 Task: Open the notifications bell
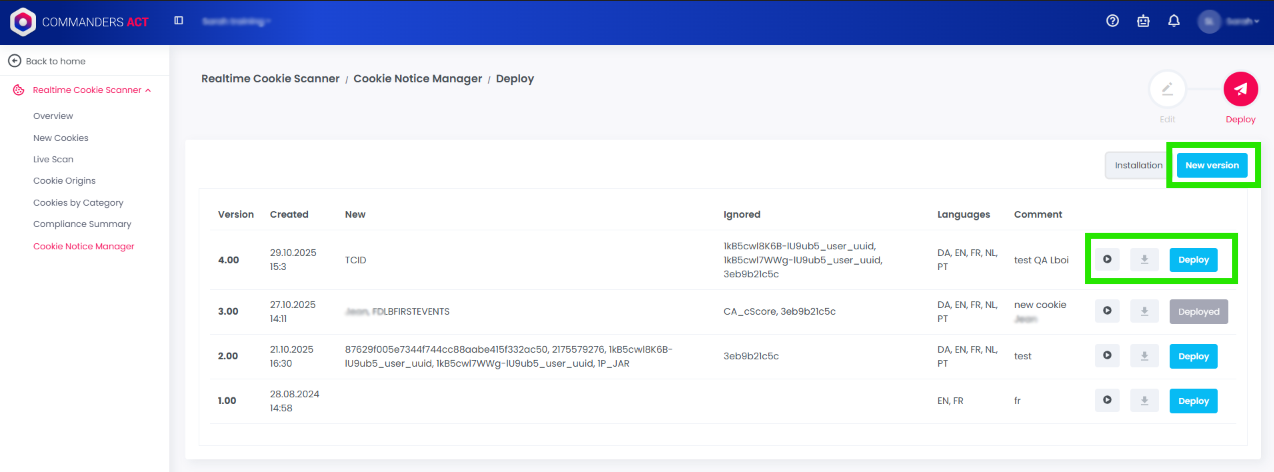[1174, 21]
